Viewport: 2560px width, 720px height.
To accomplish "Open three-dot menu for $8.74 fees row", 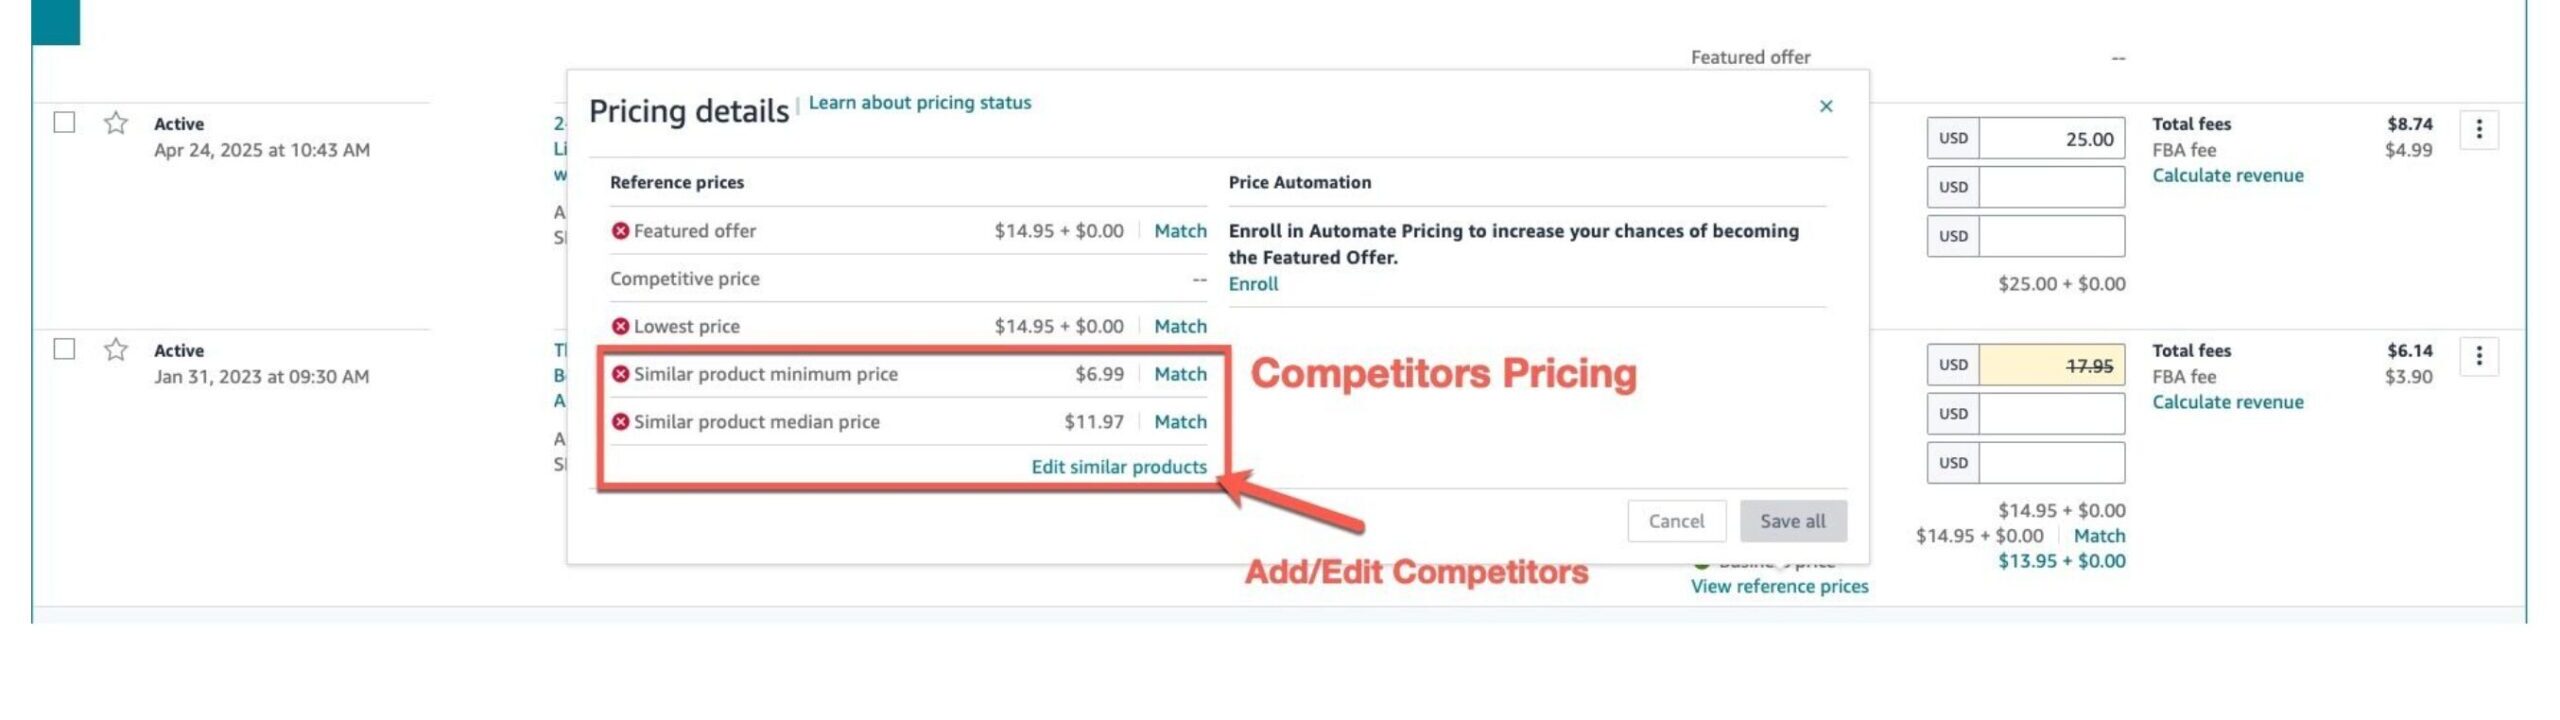I will click(2478, 129).
